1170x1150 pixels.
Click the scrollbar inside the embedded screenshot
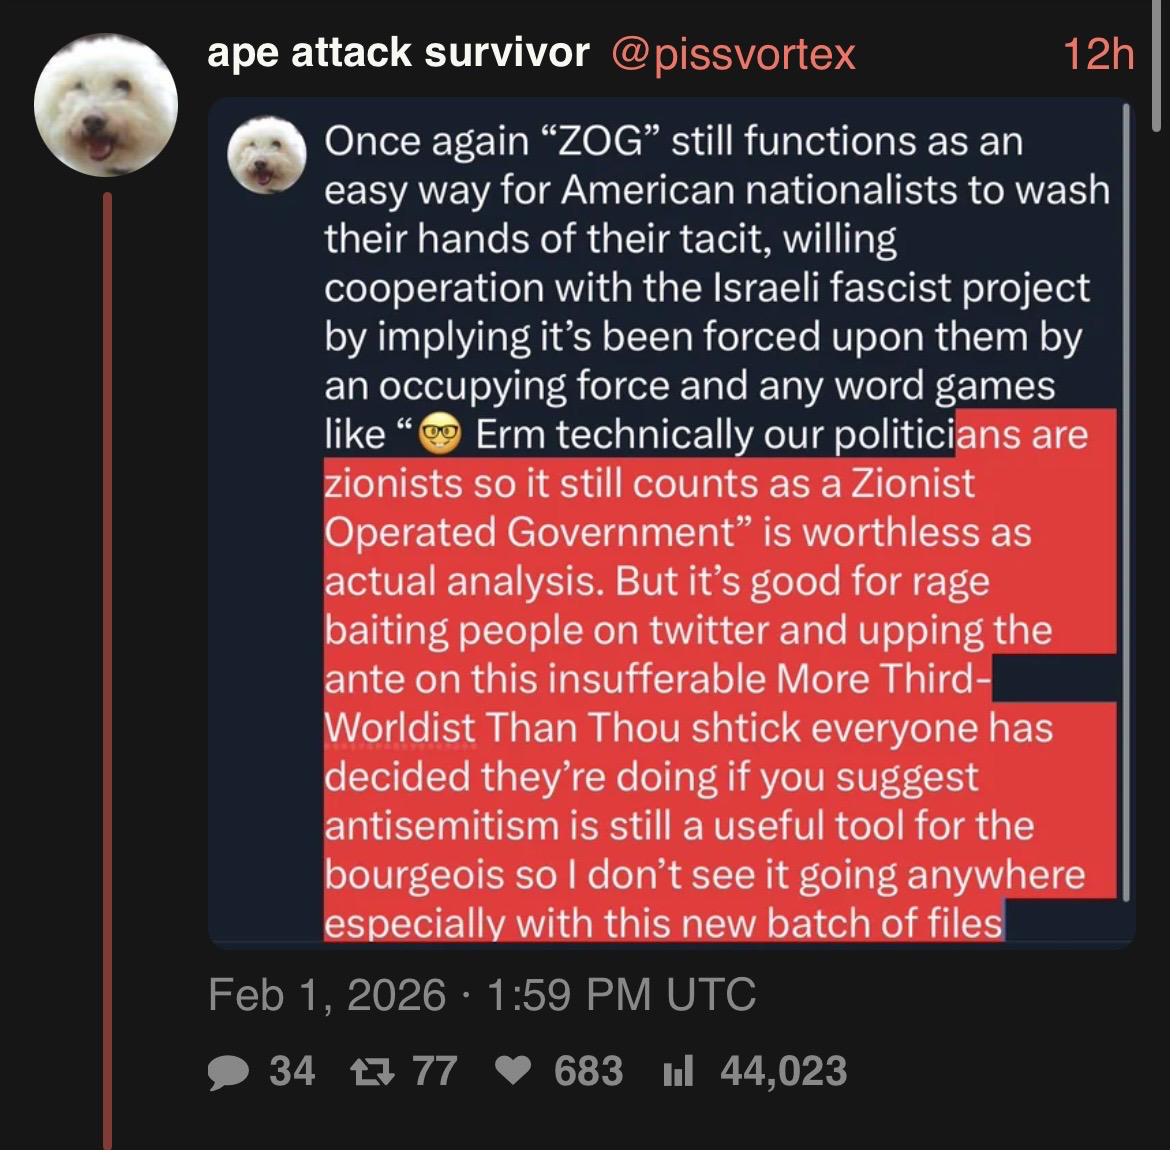(1126, 502)
